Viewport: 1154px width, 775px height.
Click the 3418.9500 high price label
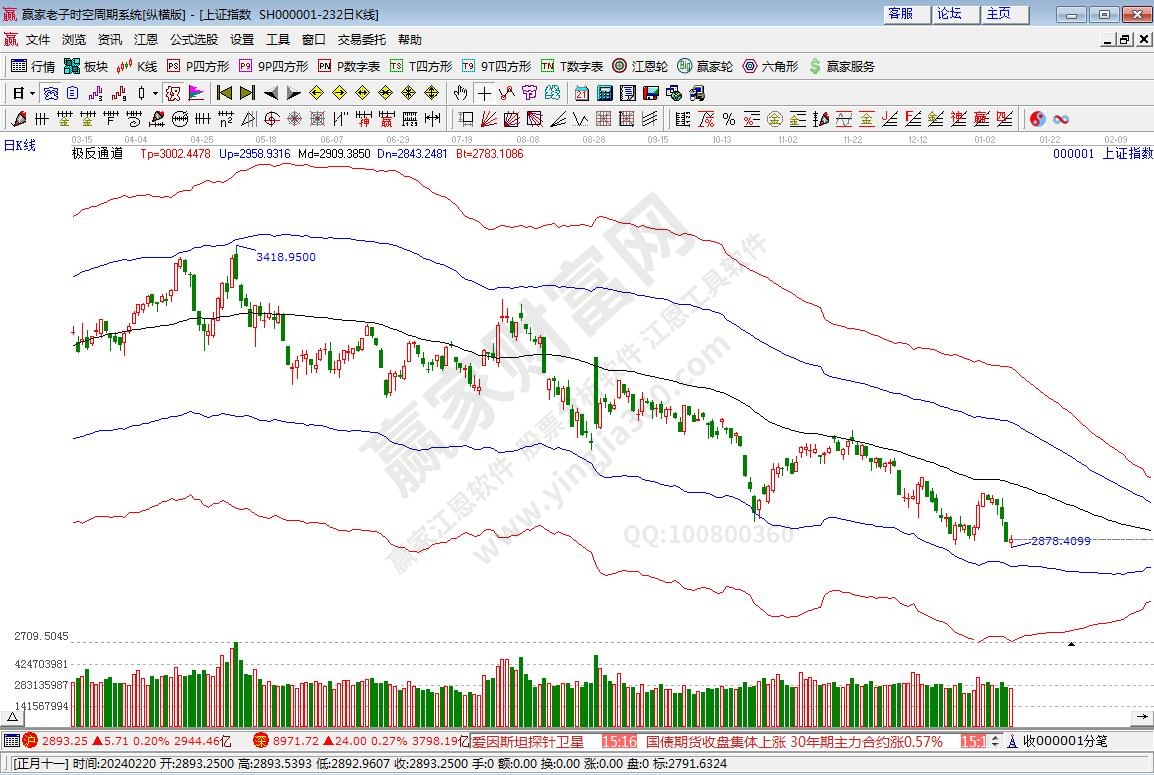(286, 257)
